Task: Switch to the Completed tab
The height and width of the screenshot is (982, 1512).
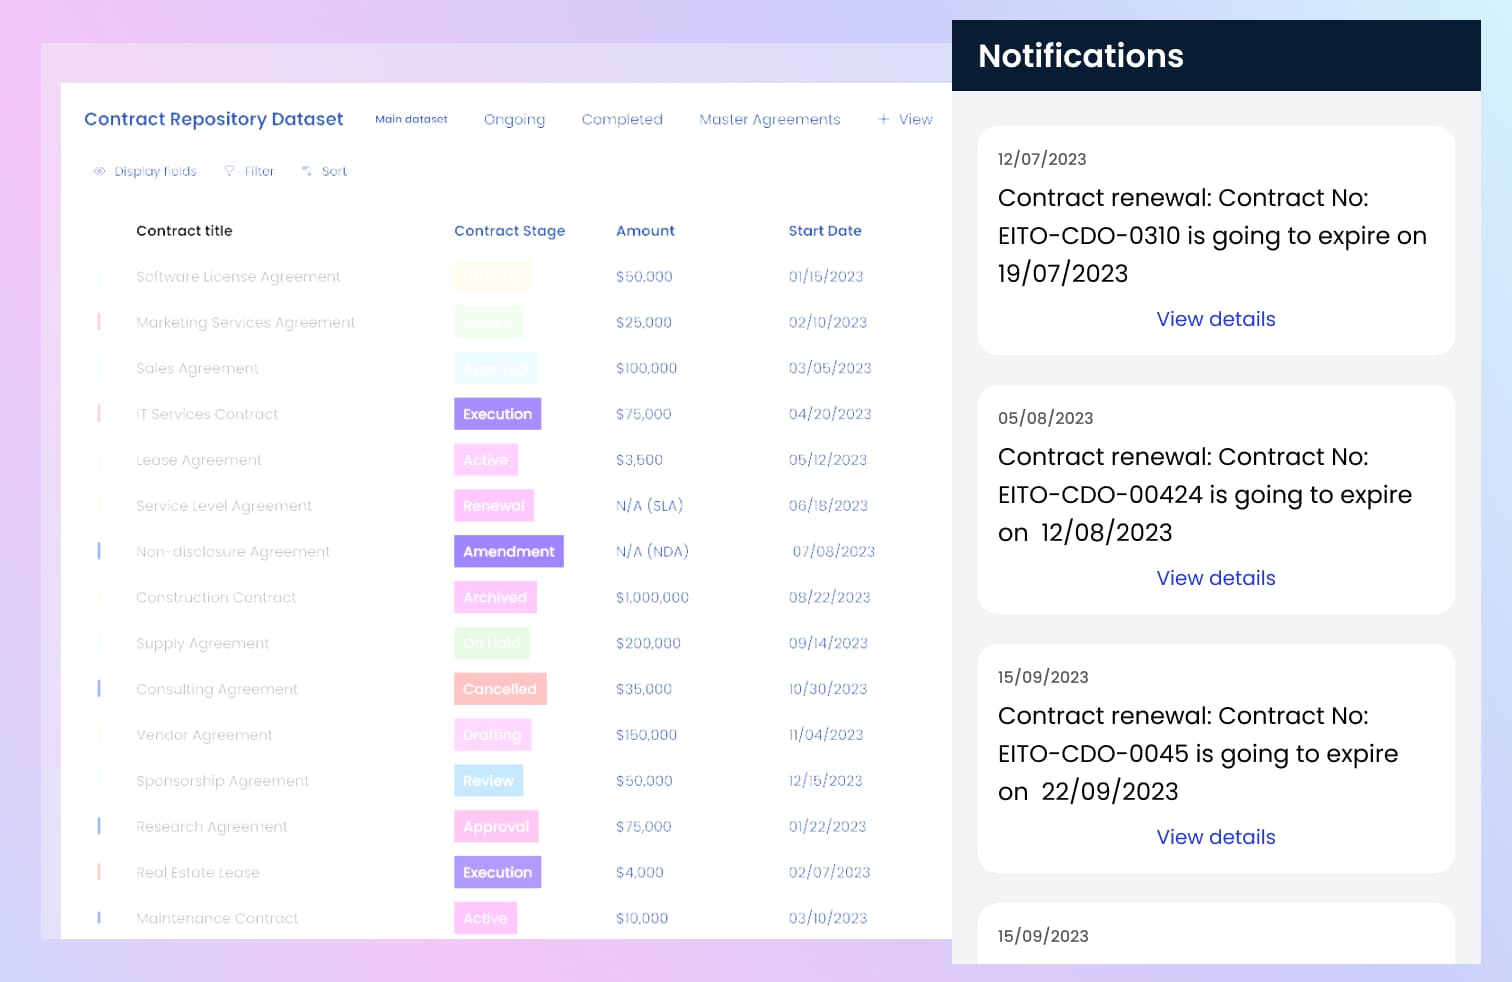Action: coord(622,119)
